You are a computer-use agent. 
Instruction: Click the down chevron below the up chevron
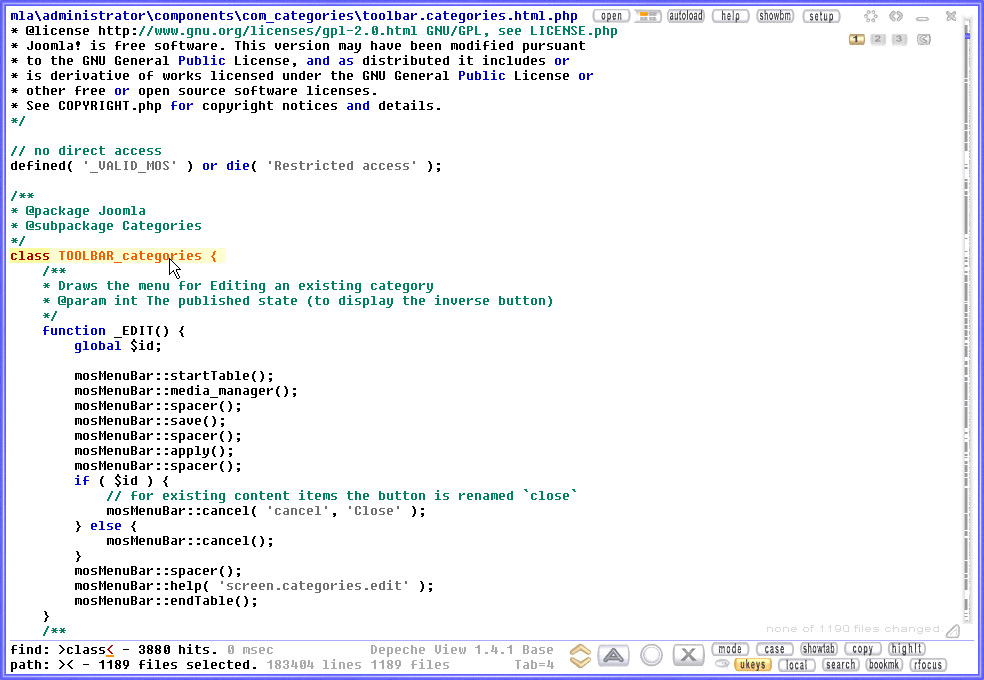[580, 663]
